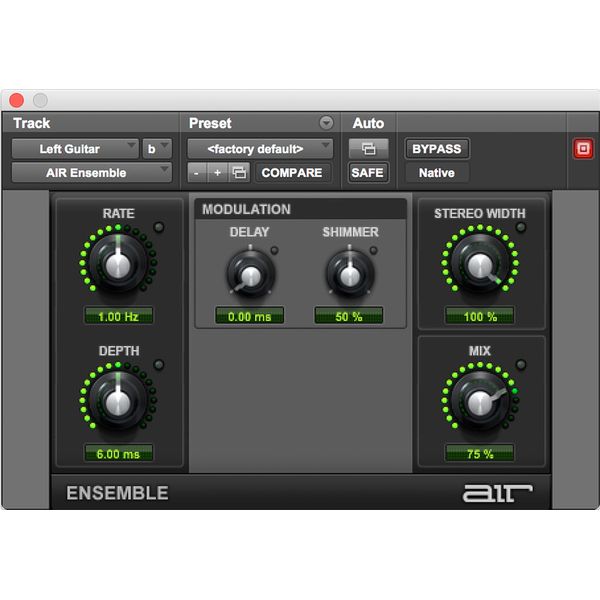Click the 0.00 ms delay value field
The width and height of the screenshot is (600, 600).
pos(249,316)
